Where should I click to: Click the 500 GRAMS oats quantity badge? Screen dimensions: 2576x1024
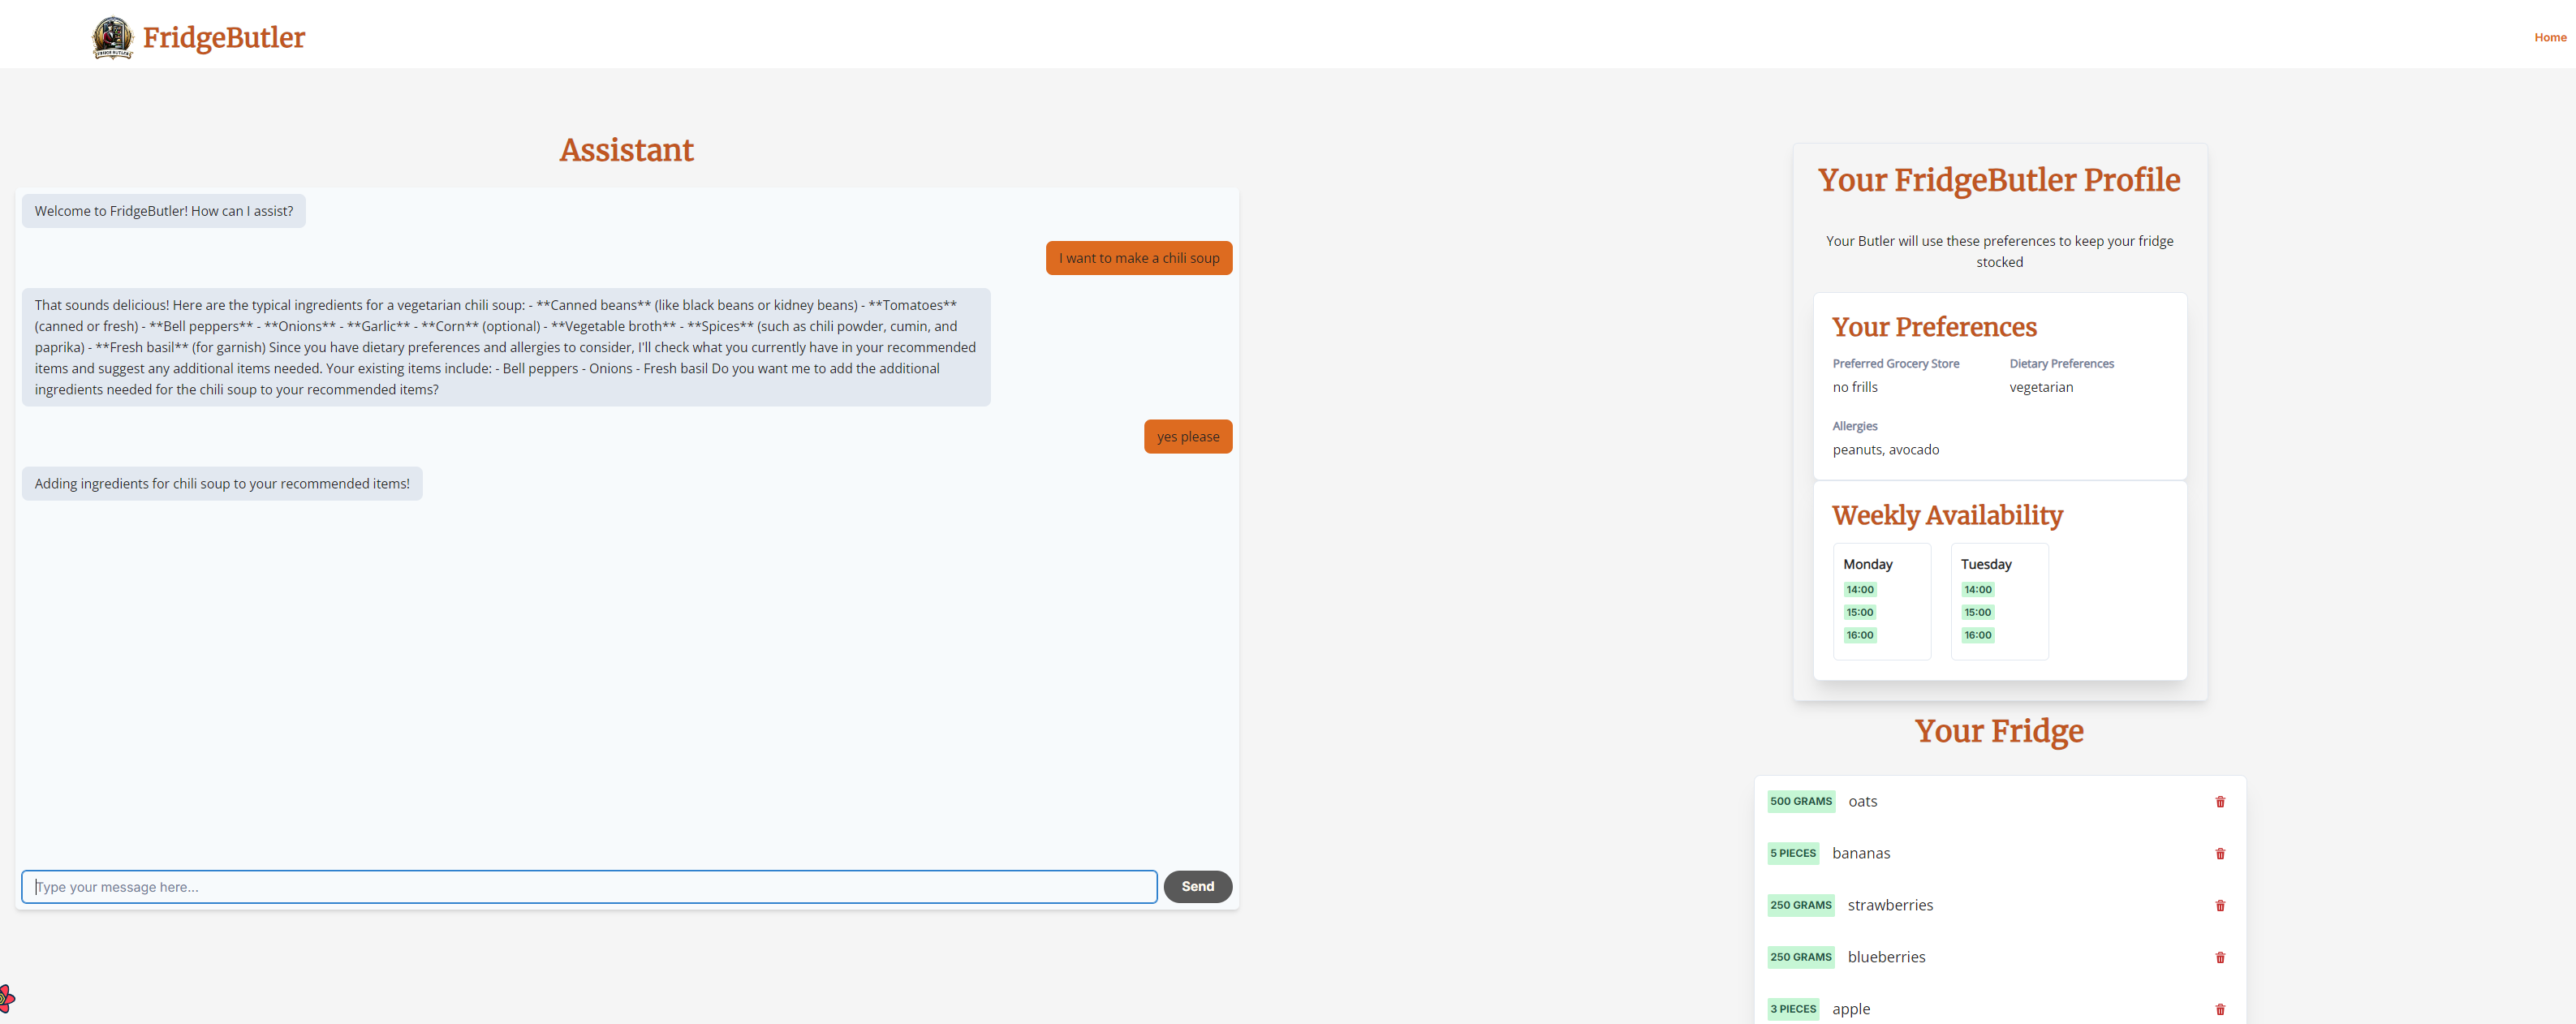tap(1800, 801)
